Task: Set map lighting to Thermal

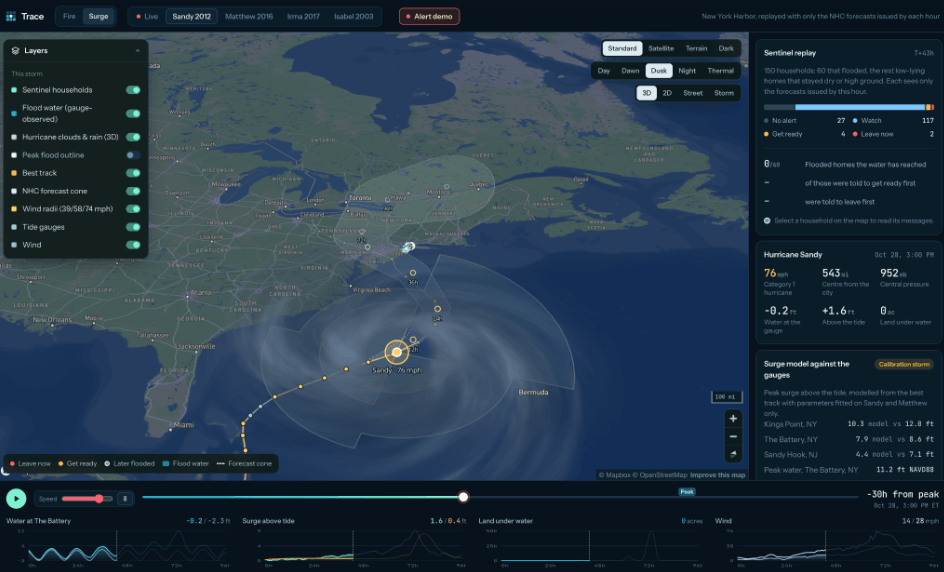Action: click(720, 70)
